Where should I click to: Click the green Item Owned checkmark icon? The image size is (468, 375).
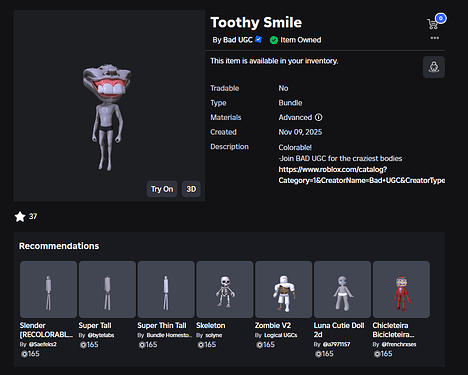click(274, 40)
